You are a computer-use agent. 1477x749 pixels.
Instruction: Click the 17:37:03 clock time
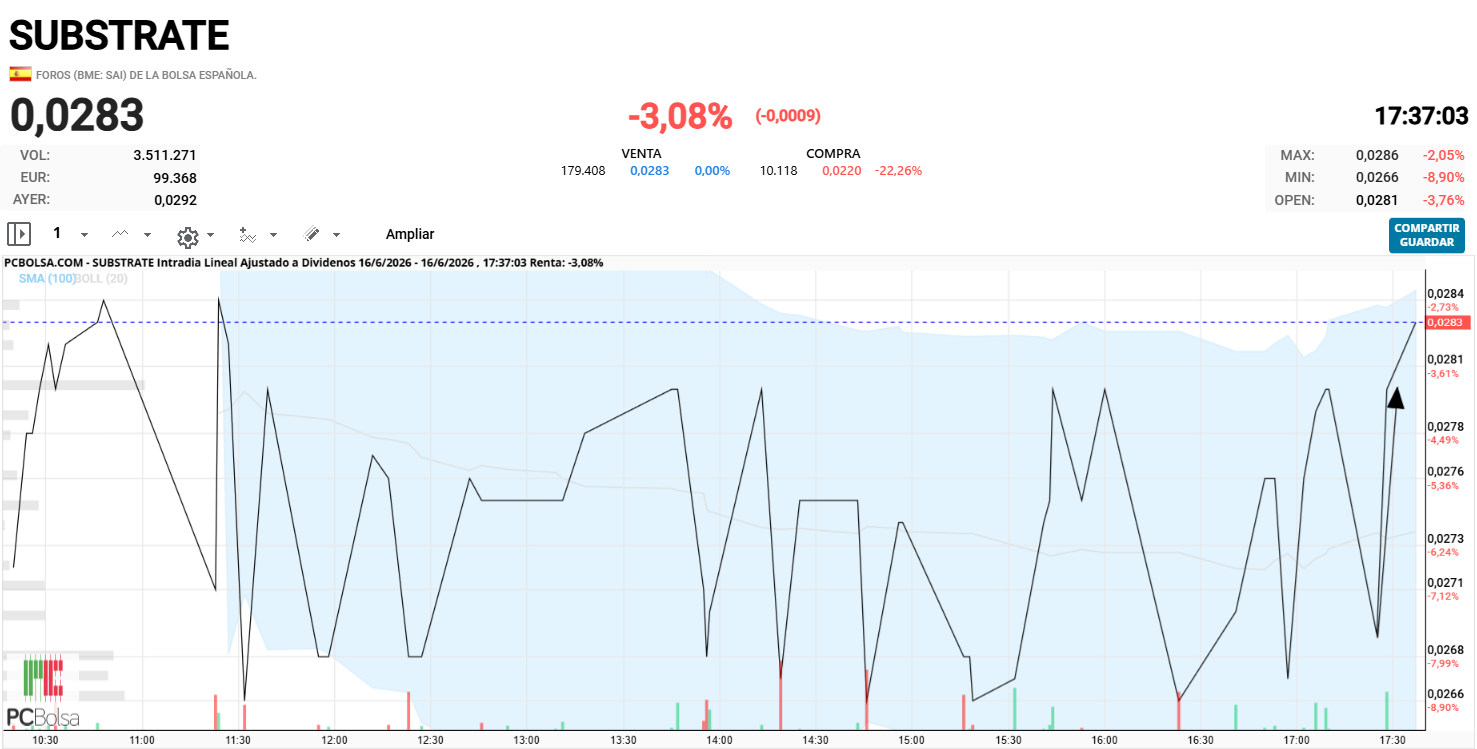click(x=1421, y=116)
